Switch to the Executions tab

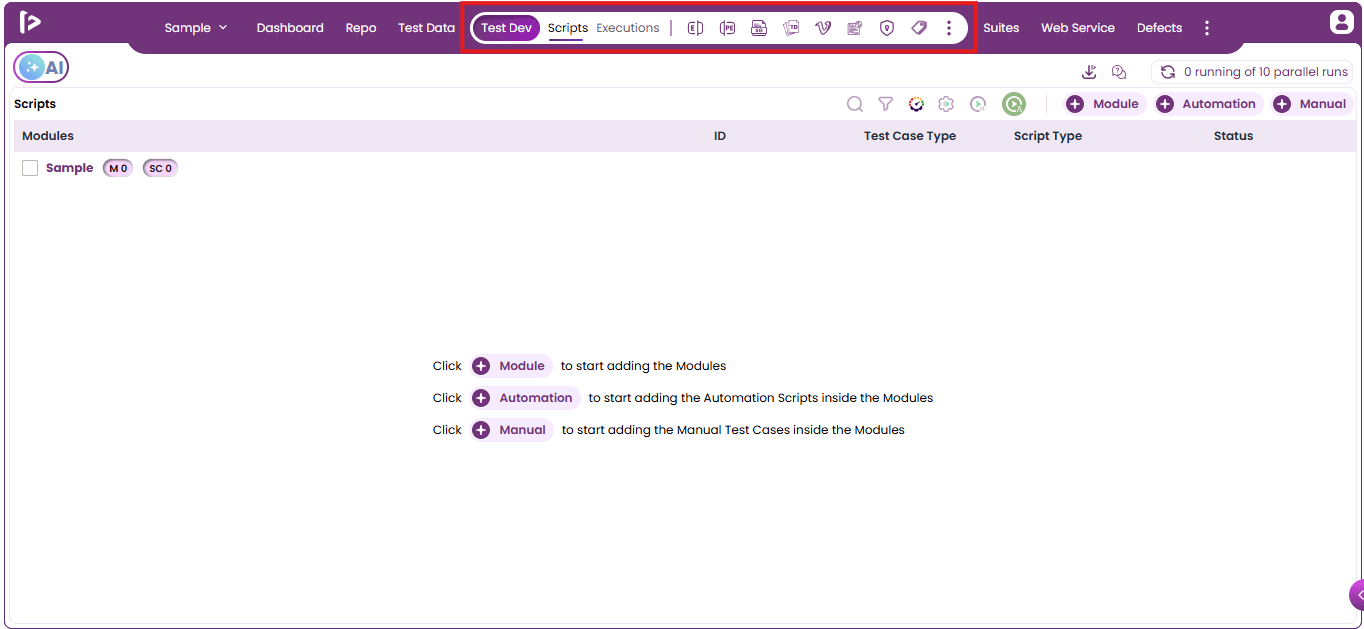(x=628, y=28)
